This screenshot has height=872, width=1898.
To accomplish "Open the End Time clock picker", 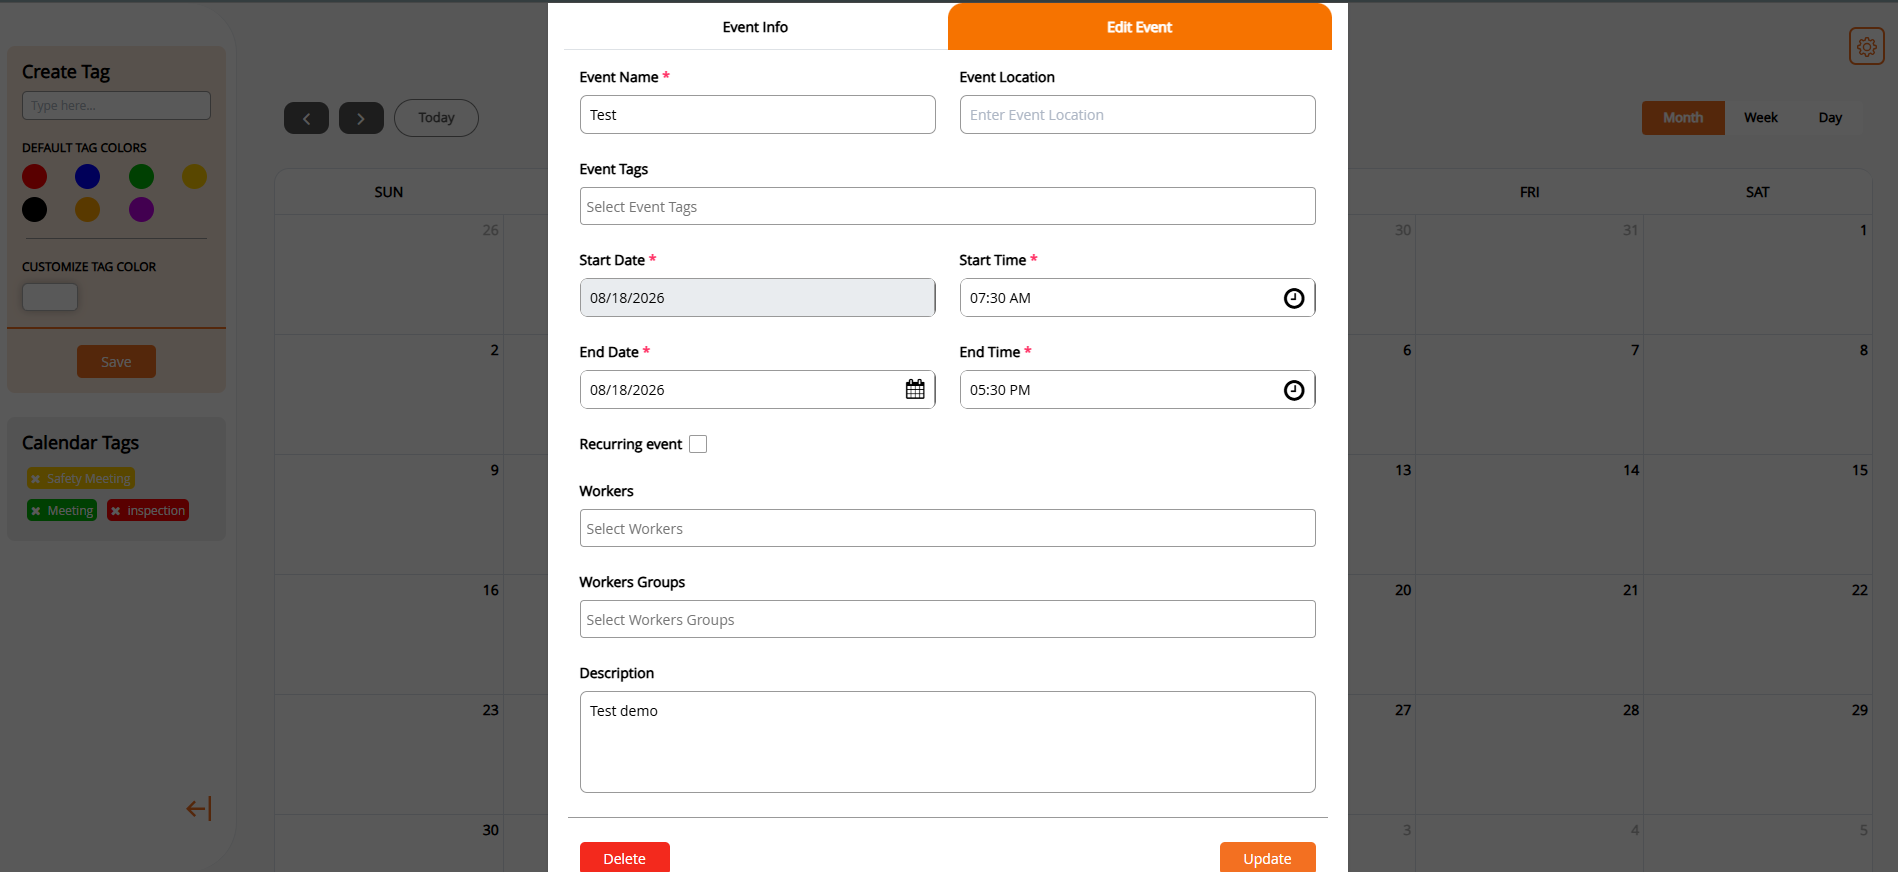I will pyautogui.click(x=1293, y=390).
